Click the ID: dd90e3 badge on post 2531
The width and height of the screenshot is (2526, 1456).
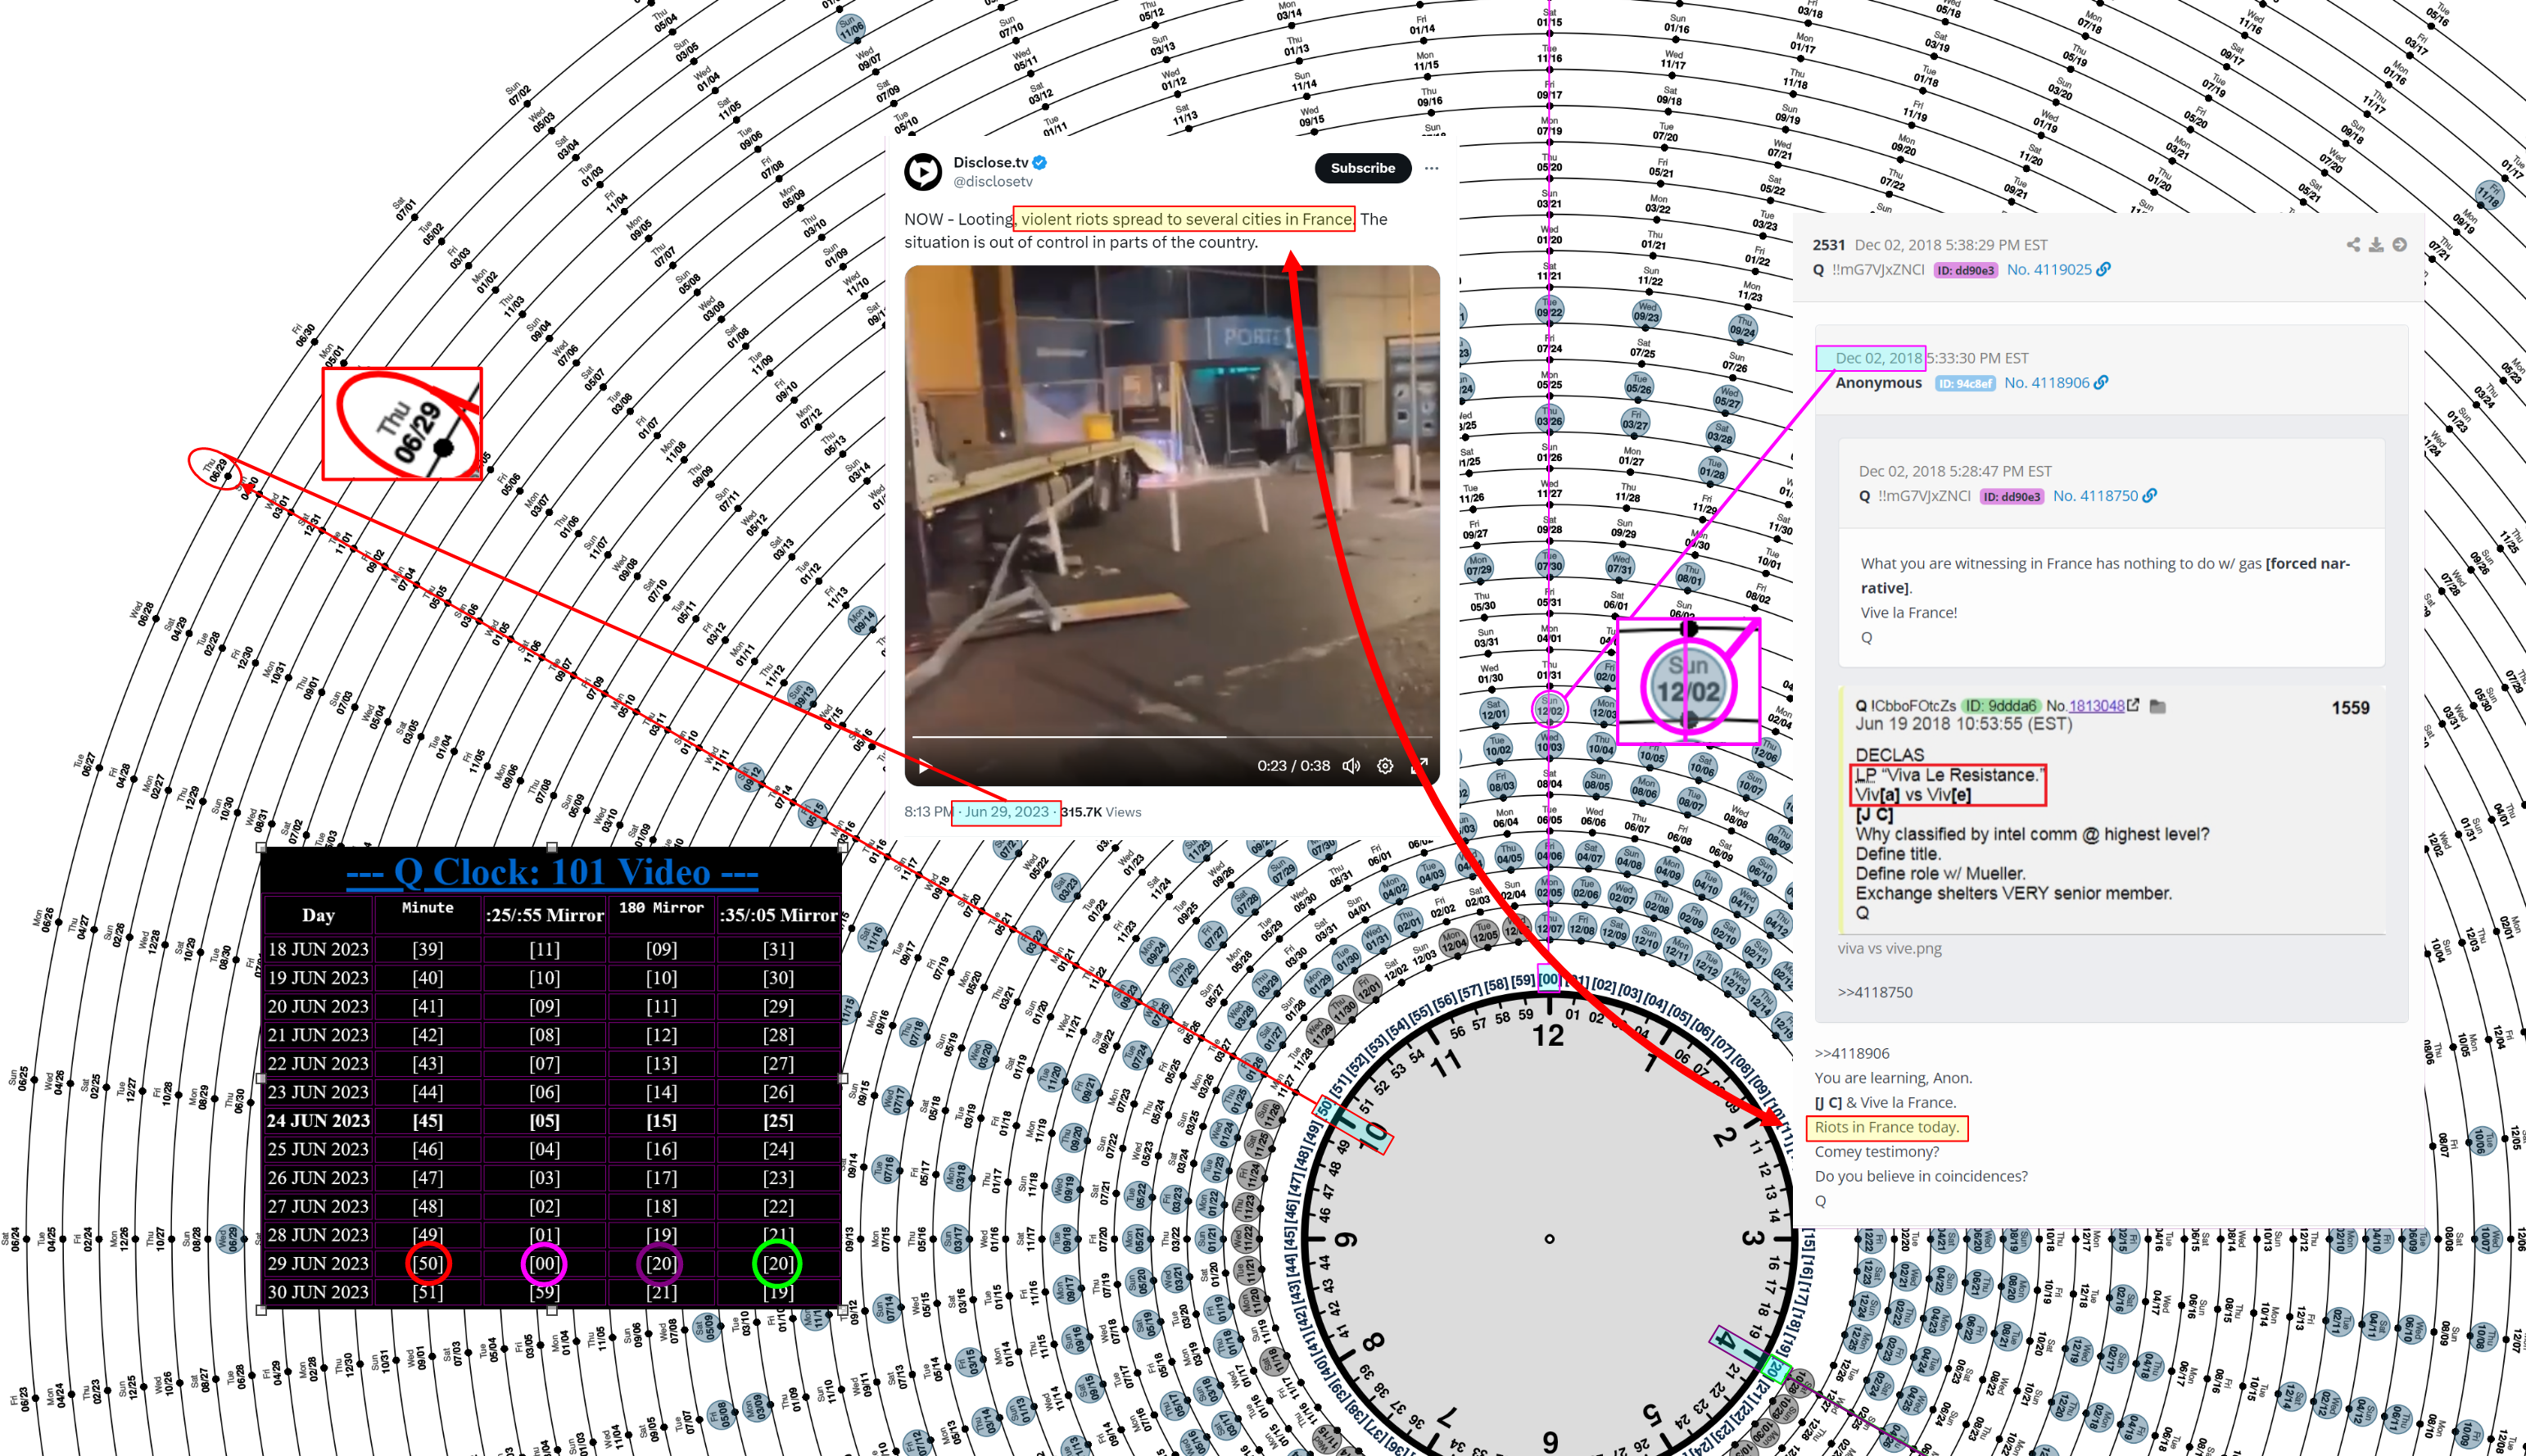click(x=1965, y=270)
